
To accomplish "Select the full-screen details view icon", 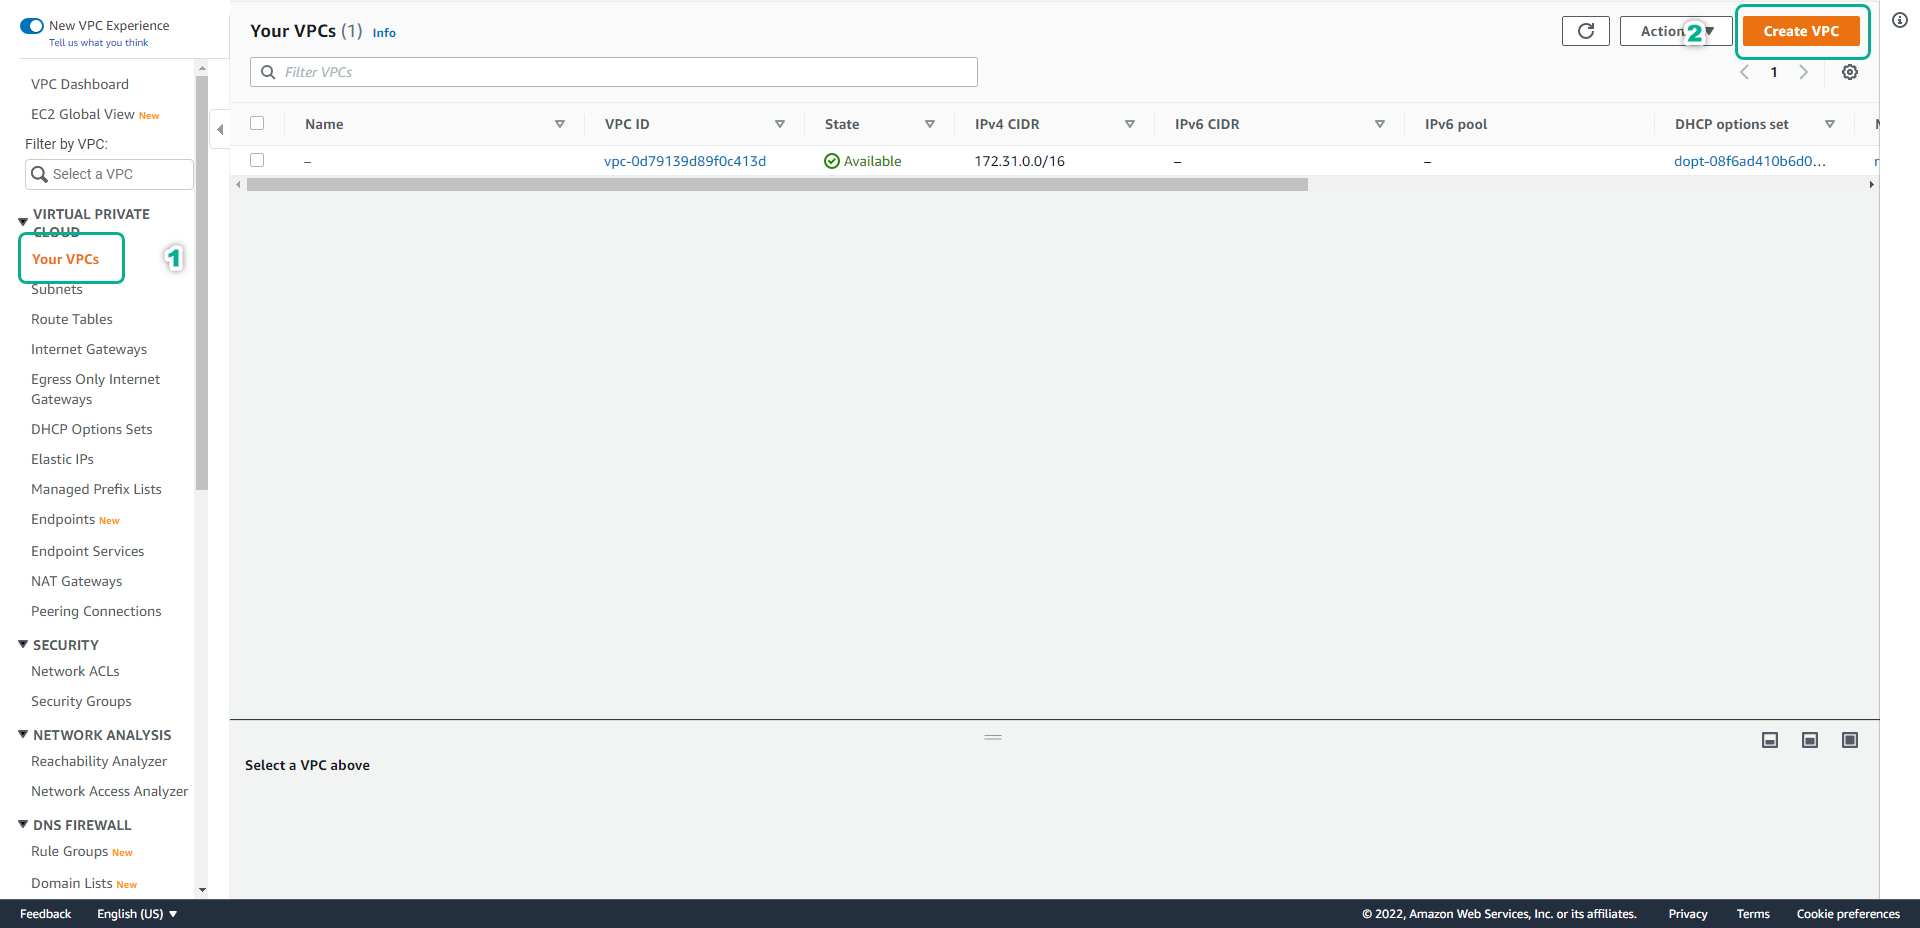I will coord(1850,740).
